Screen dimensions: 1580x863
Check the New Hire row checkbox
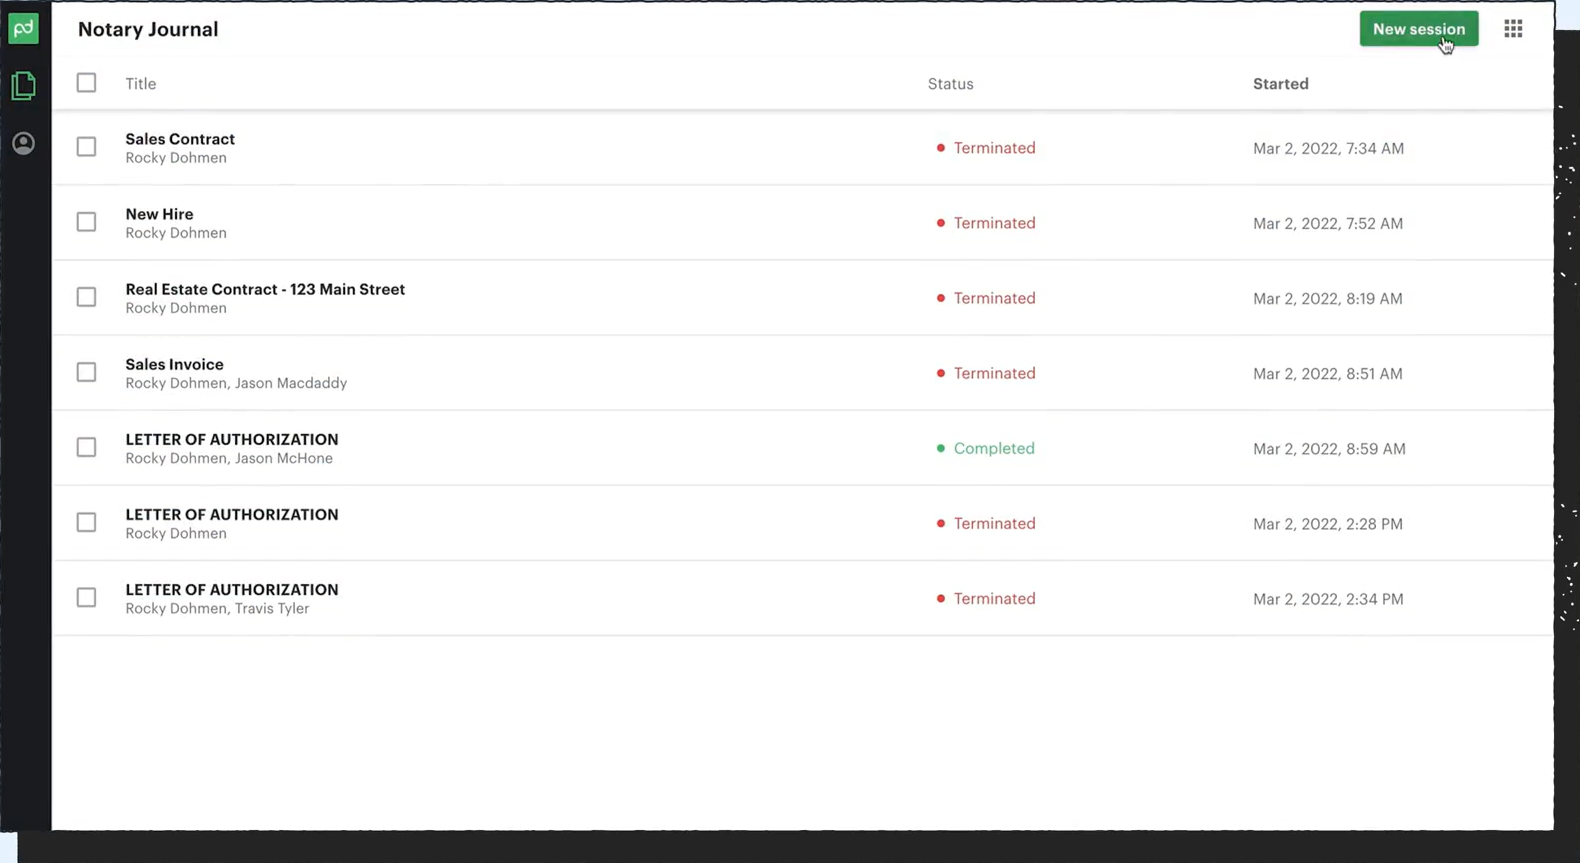(87, 222)
